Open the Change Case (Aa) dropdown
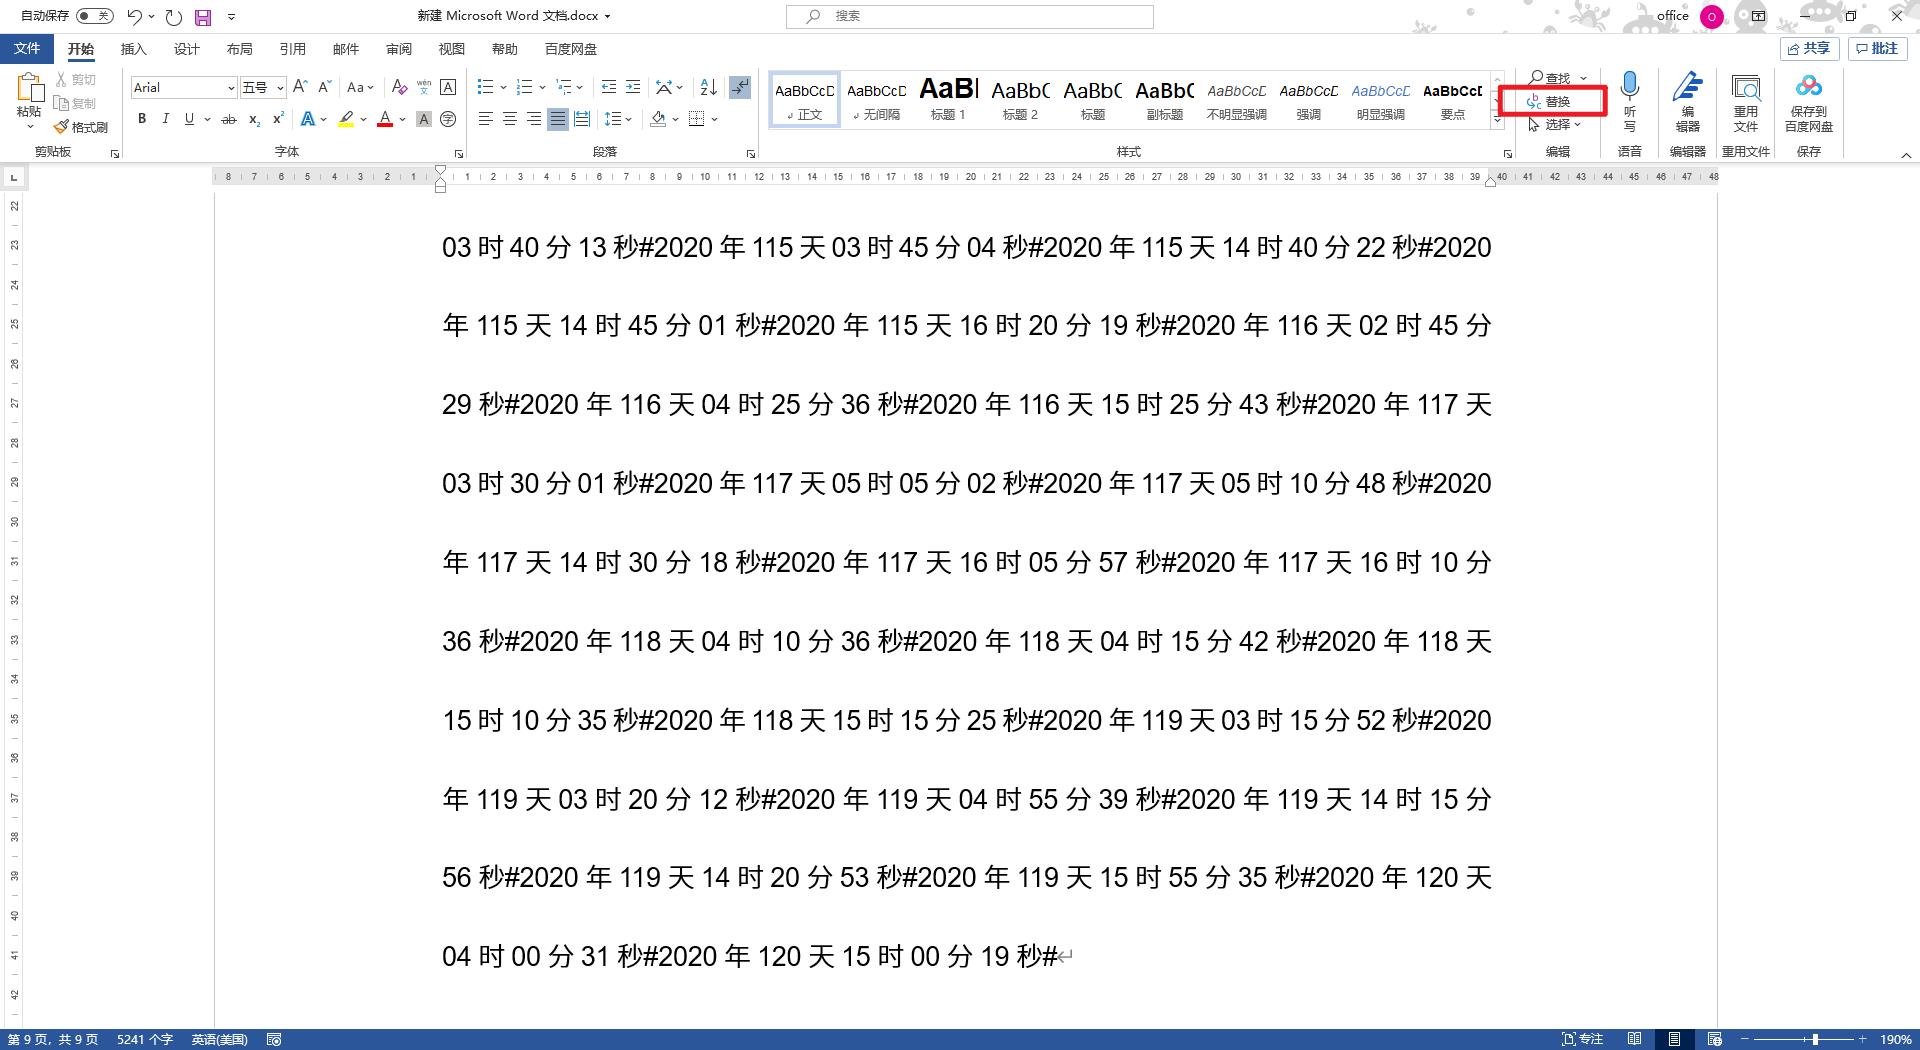 (x=360, y=88)
